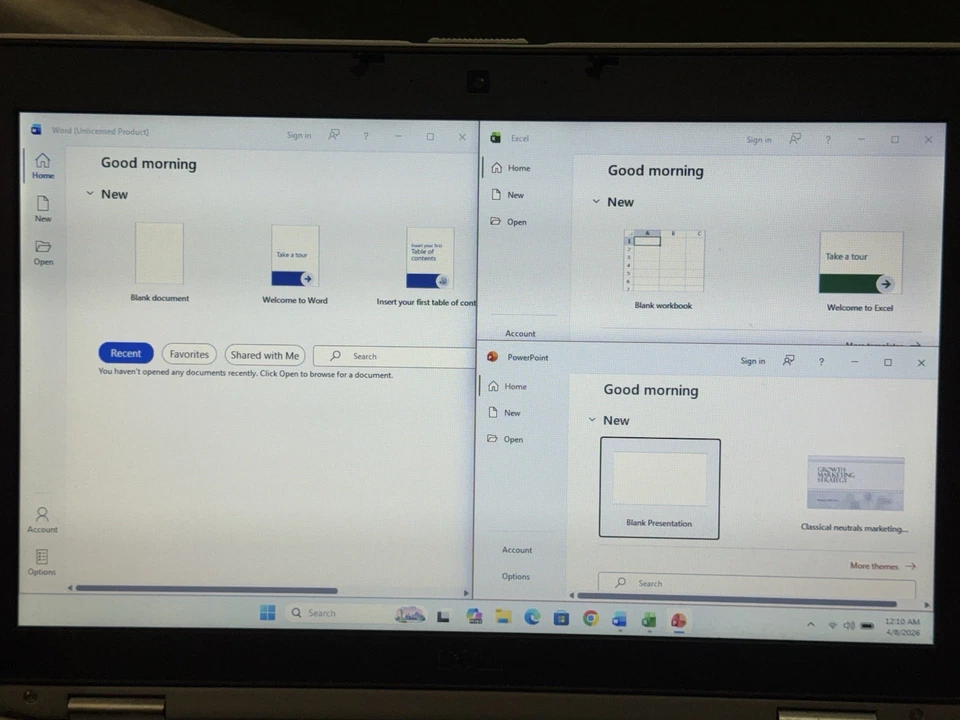The image size is (960, 720).
Task: Launch Google Chrome from the taskbar
Action: coord(590,618)
